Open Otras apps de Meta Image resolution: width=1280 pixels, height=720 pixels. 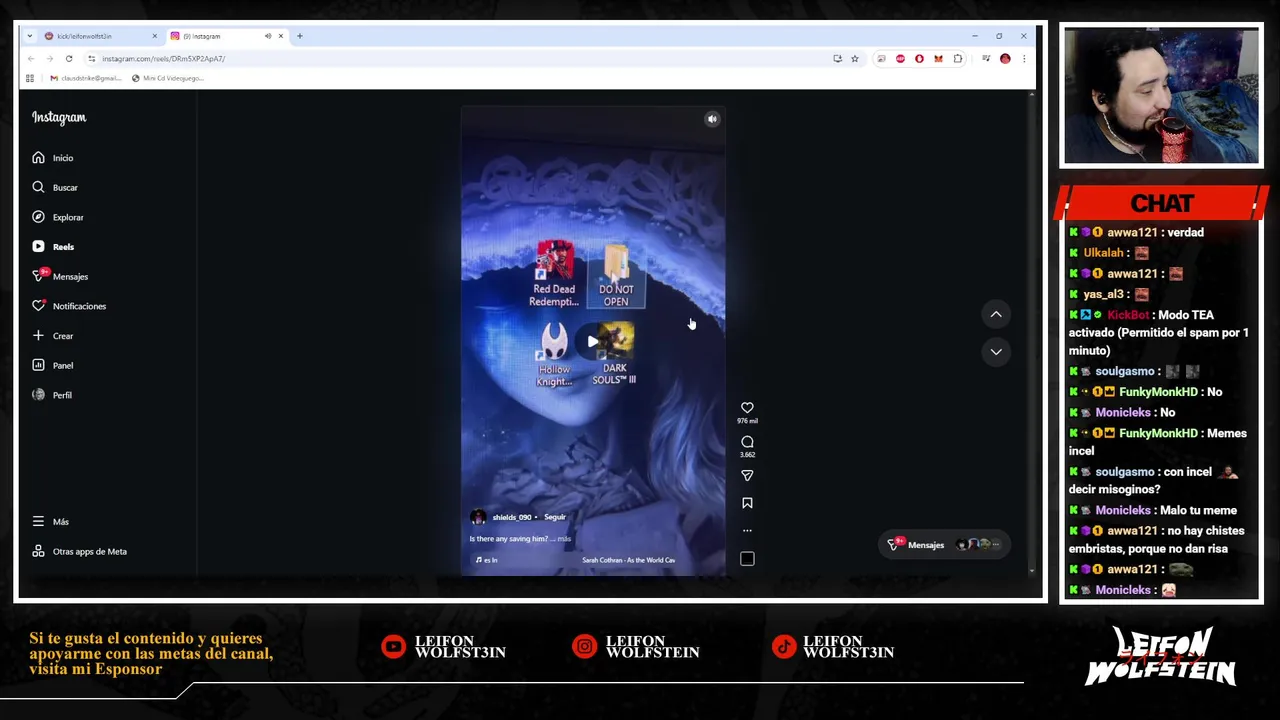pyautogui.click(x=79, y=551)
